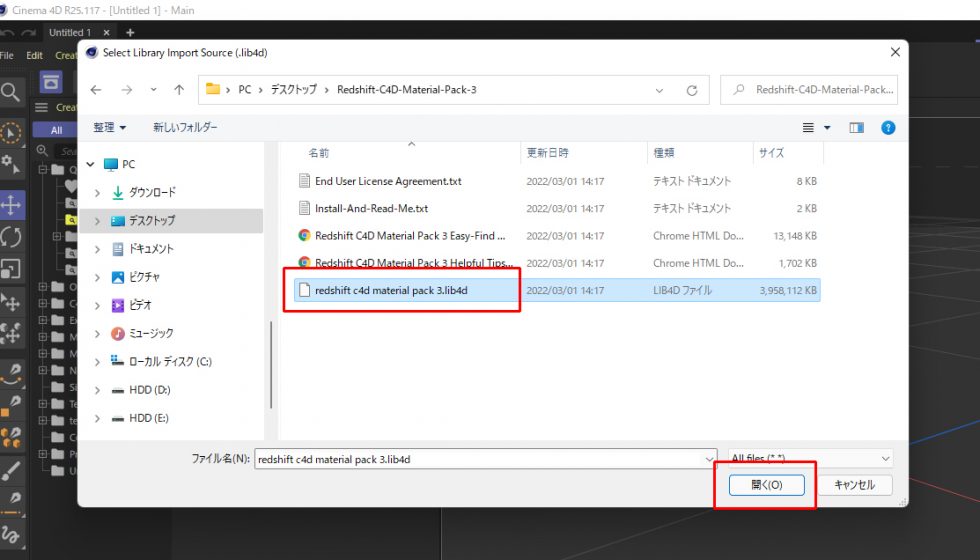Refresh the folder listing
The width and height of the screenshot is (980, 560).
pyautogui.click(x=692, y=90)
